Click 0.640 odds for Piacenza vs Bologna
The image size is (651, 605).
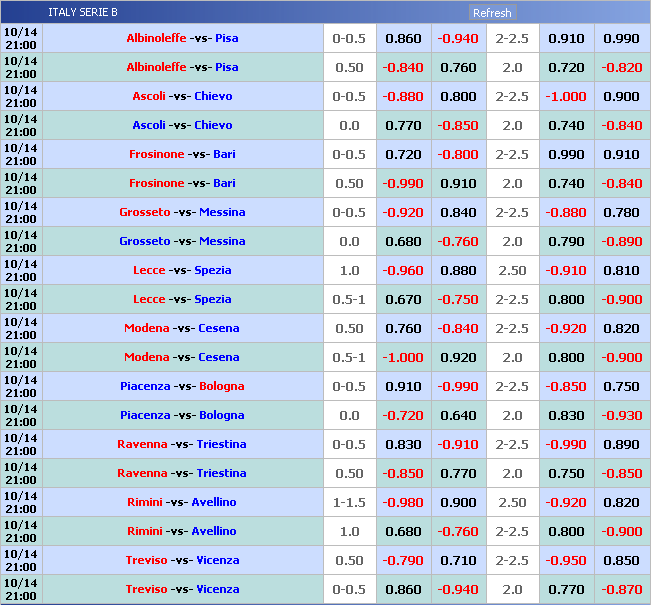pos(458,415)
